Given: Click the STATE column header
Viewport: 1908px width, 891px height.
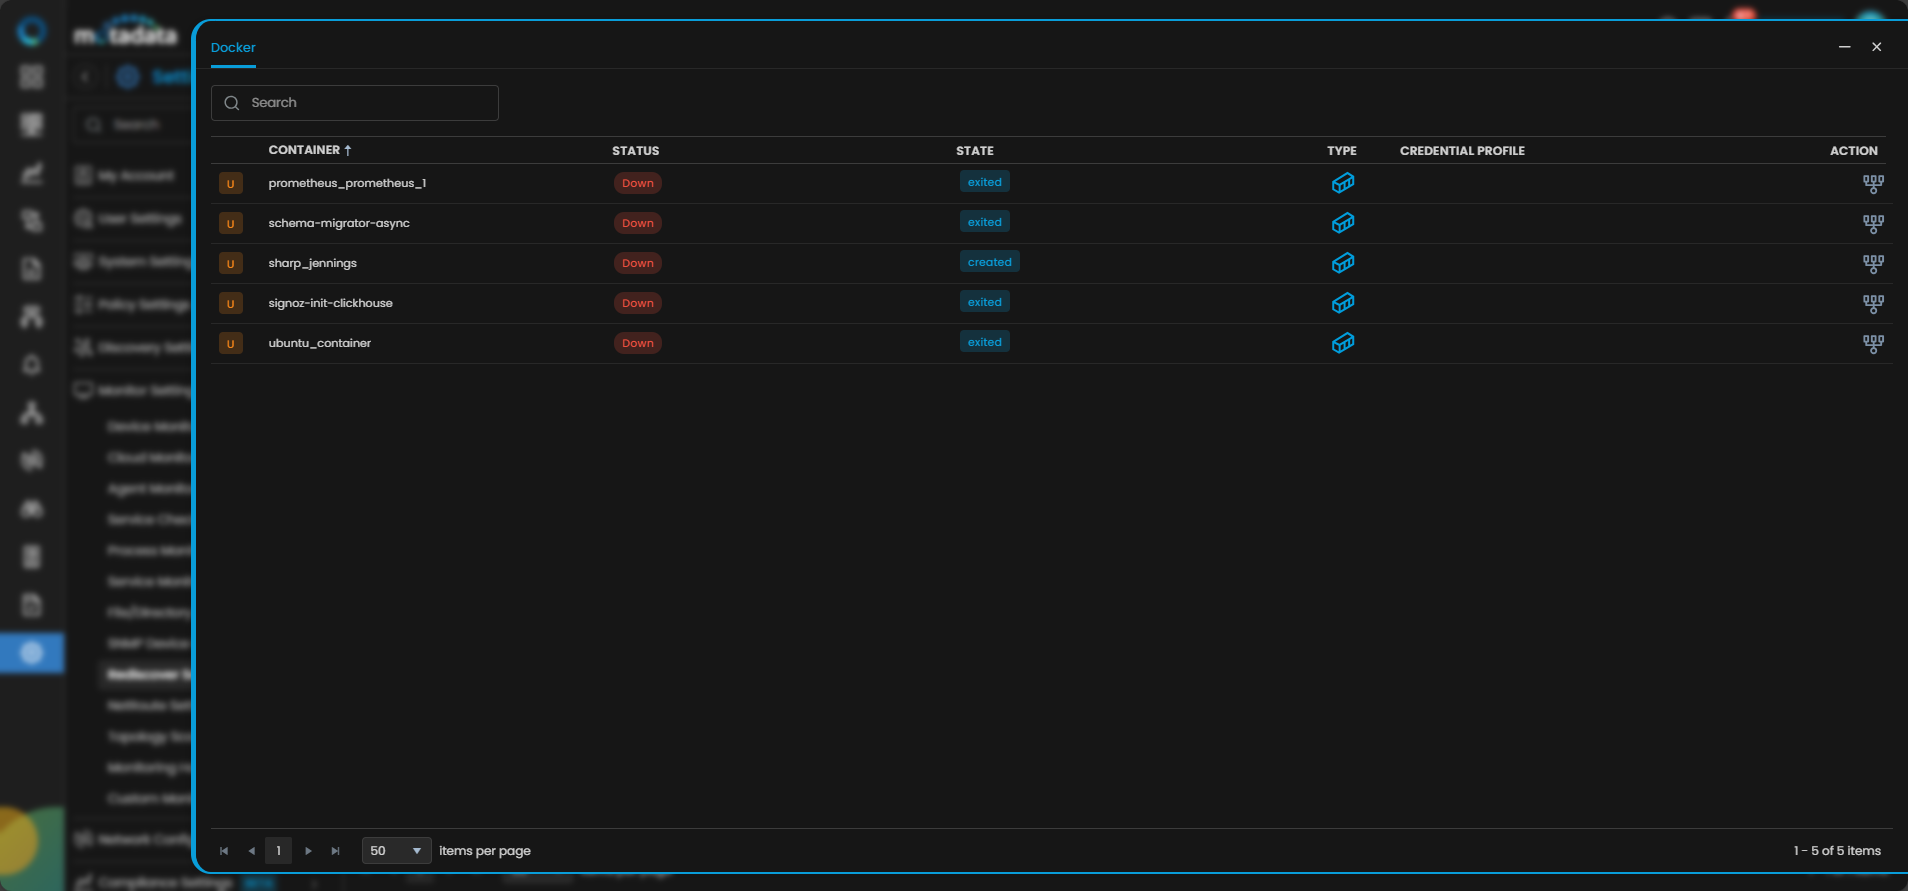Looking at the screenshot, I should 975,151.
